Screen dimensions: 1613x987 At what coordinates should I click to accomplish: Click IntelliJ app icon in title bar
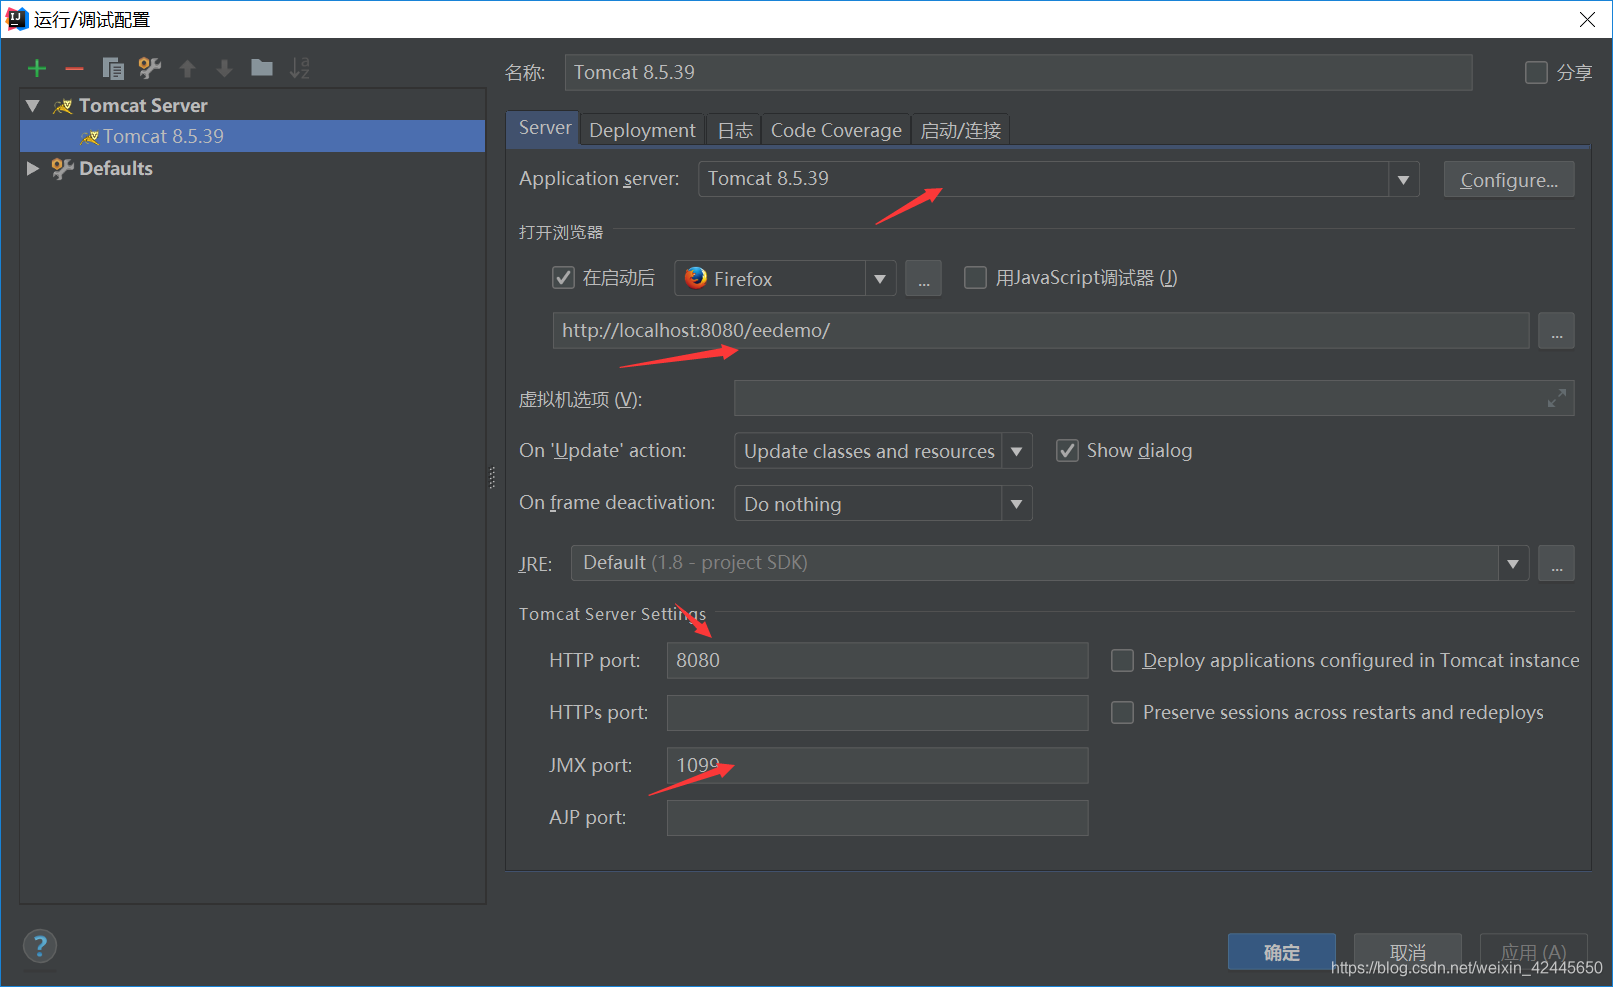click(17, 19)
